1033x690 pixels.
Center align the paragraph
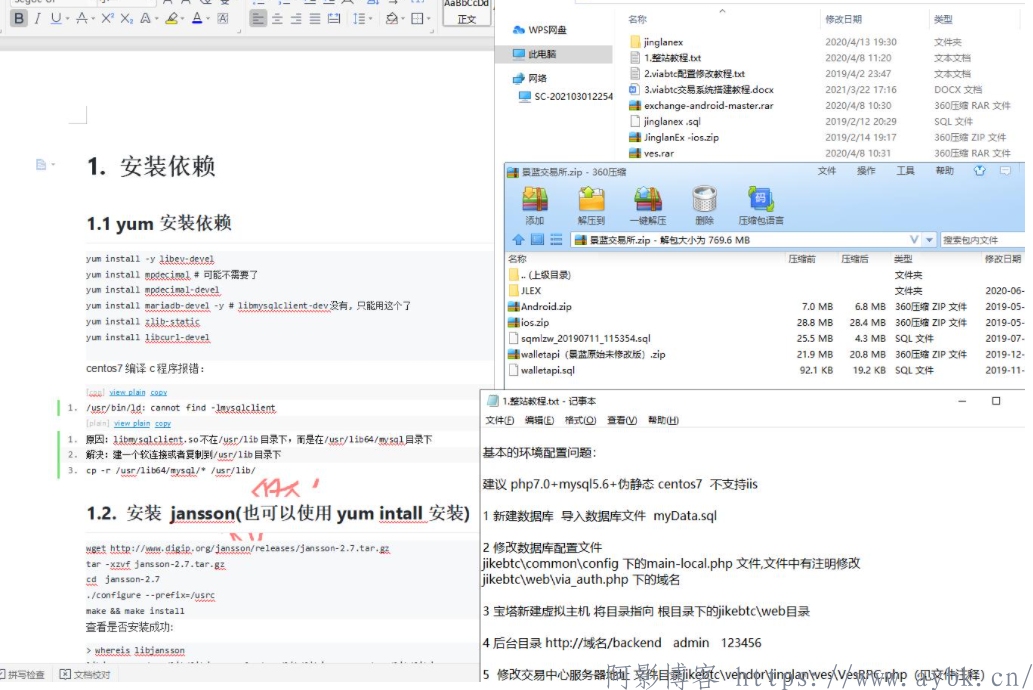click(277, 18)
